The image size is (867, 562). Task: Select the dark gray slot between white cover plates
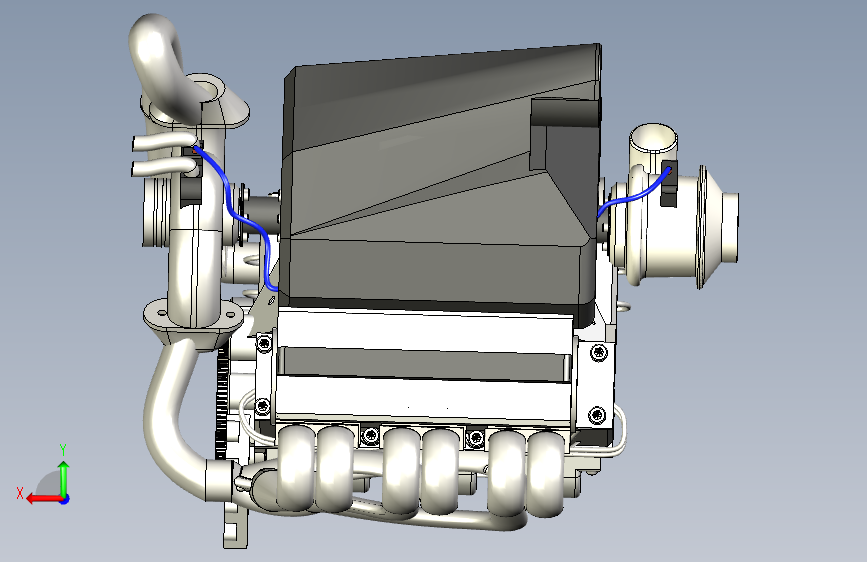(424, 363)
